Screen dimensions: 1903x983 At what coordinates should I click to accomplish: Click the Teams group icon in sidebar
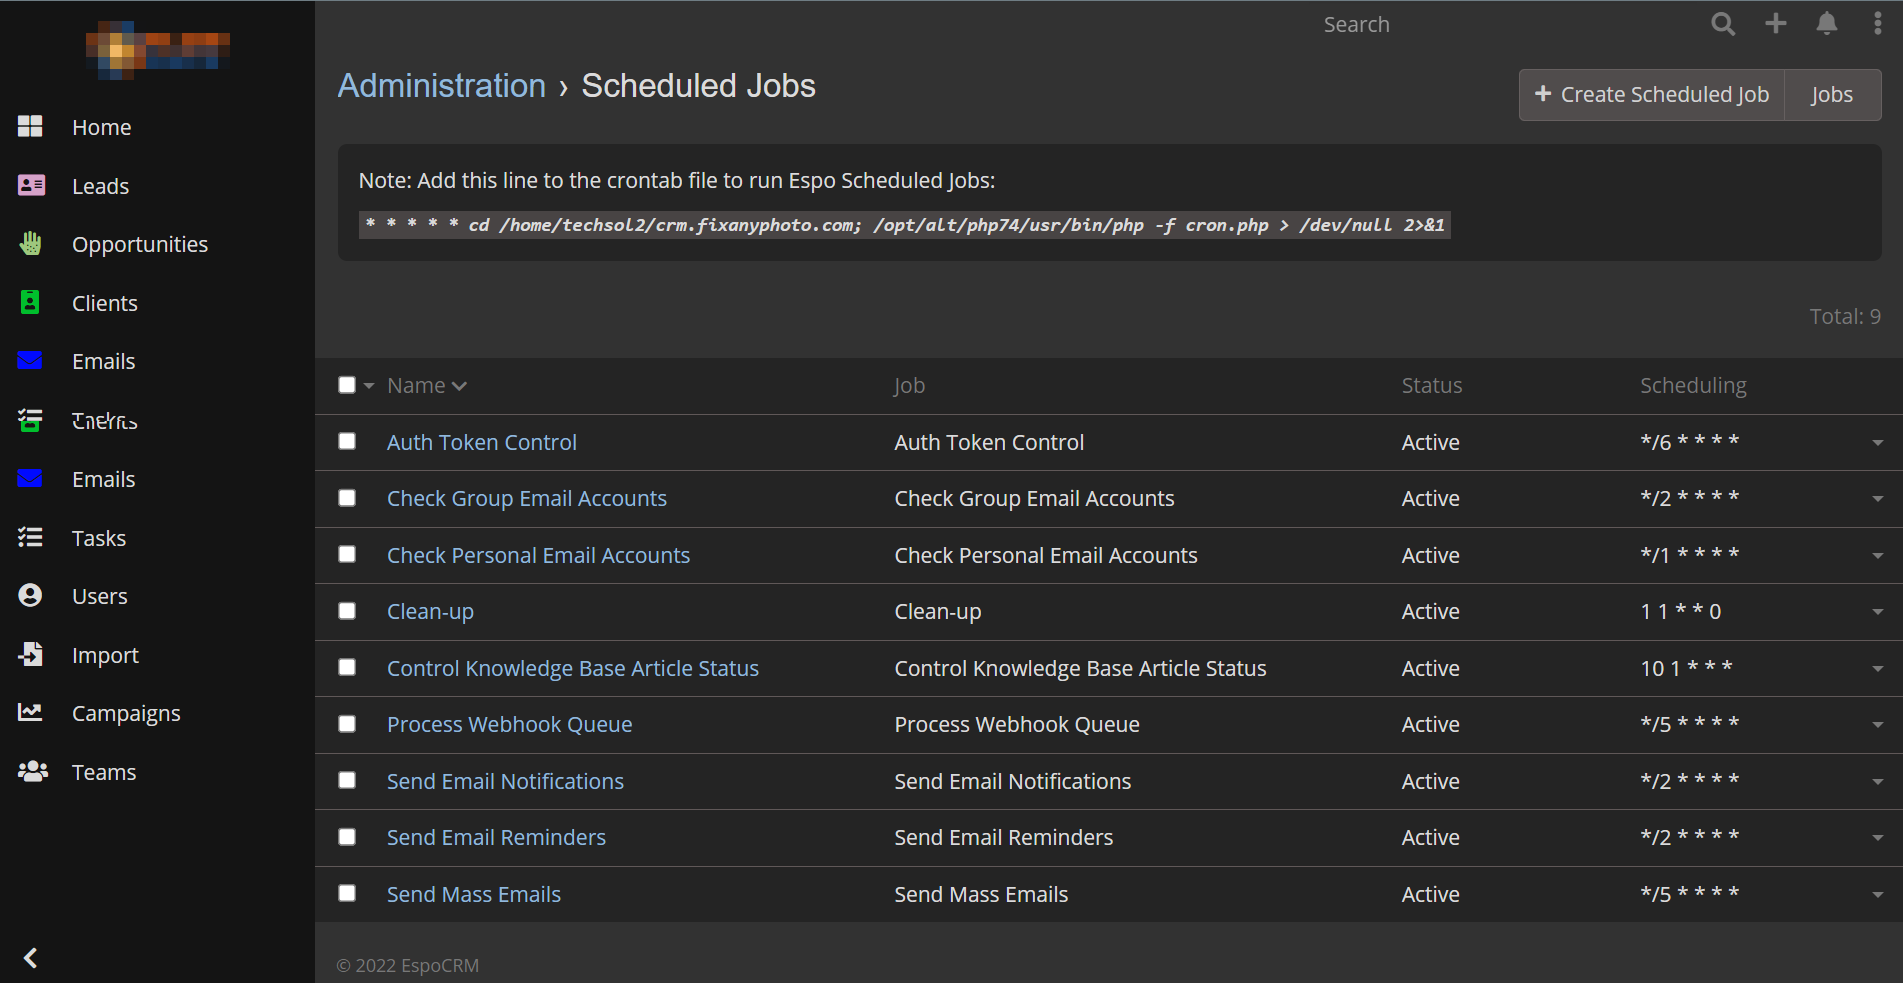coord(32,772)
